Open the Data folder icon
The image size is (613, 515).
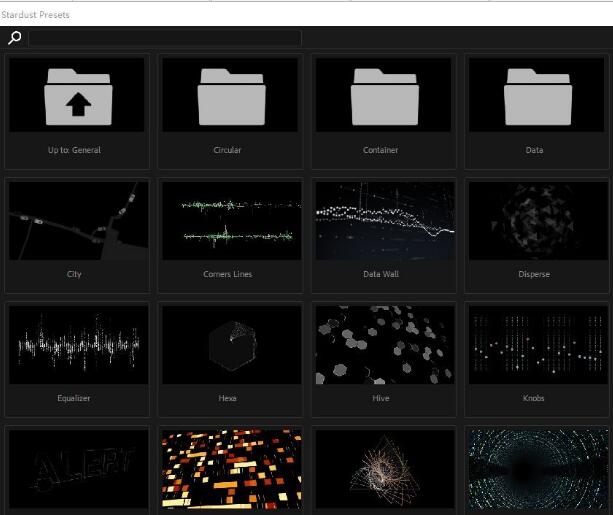[x=537, y=95]
